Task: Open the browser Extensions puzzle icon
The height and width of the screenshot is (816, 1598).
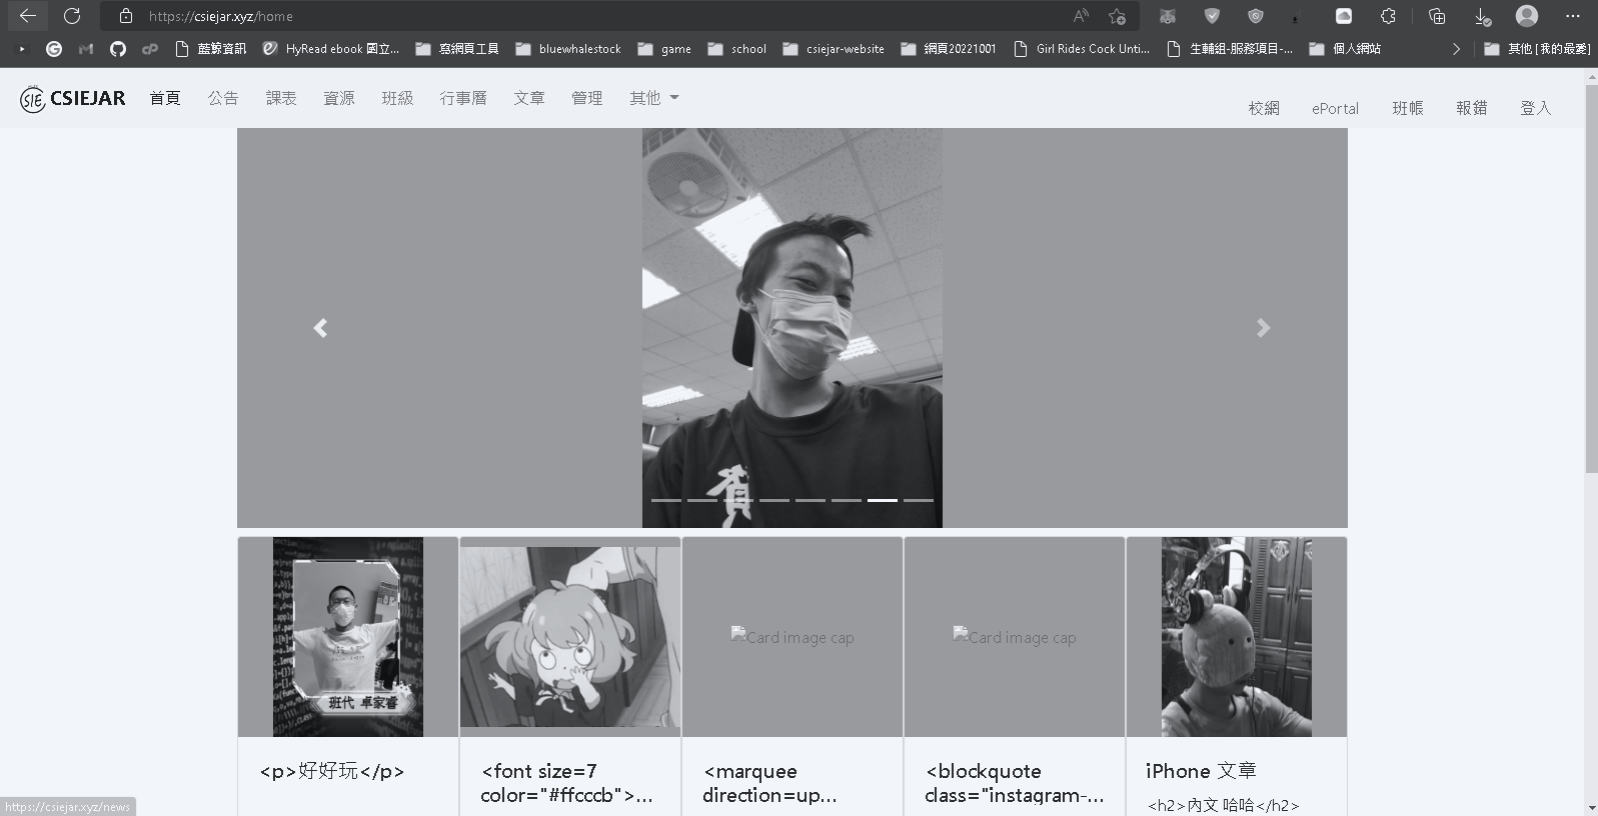Action: point(1388,16)
